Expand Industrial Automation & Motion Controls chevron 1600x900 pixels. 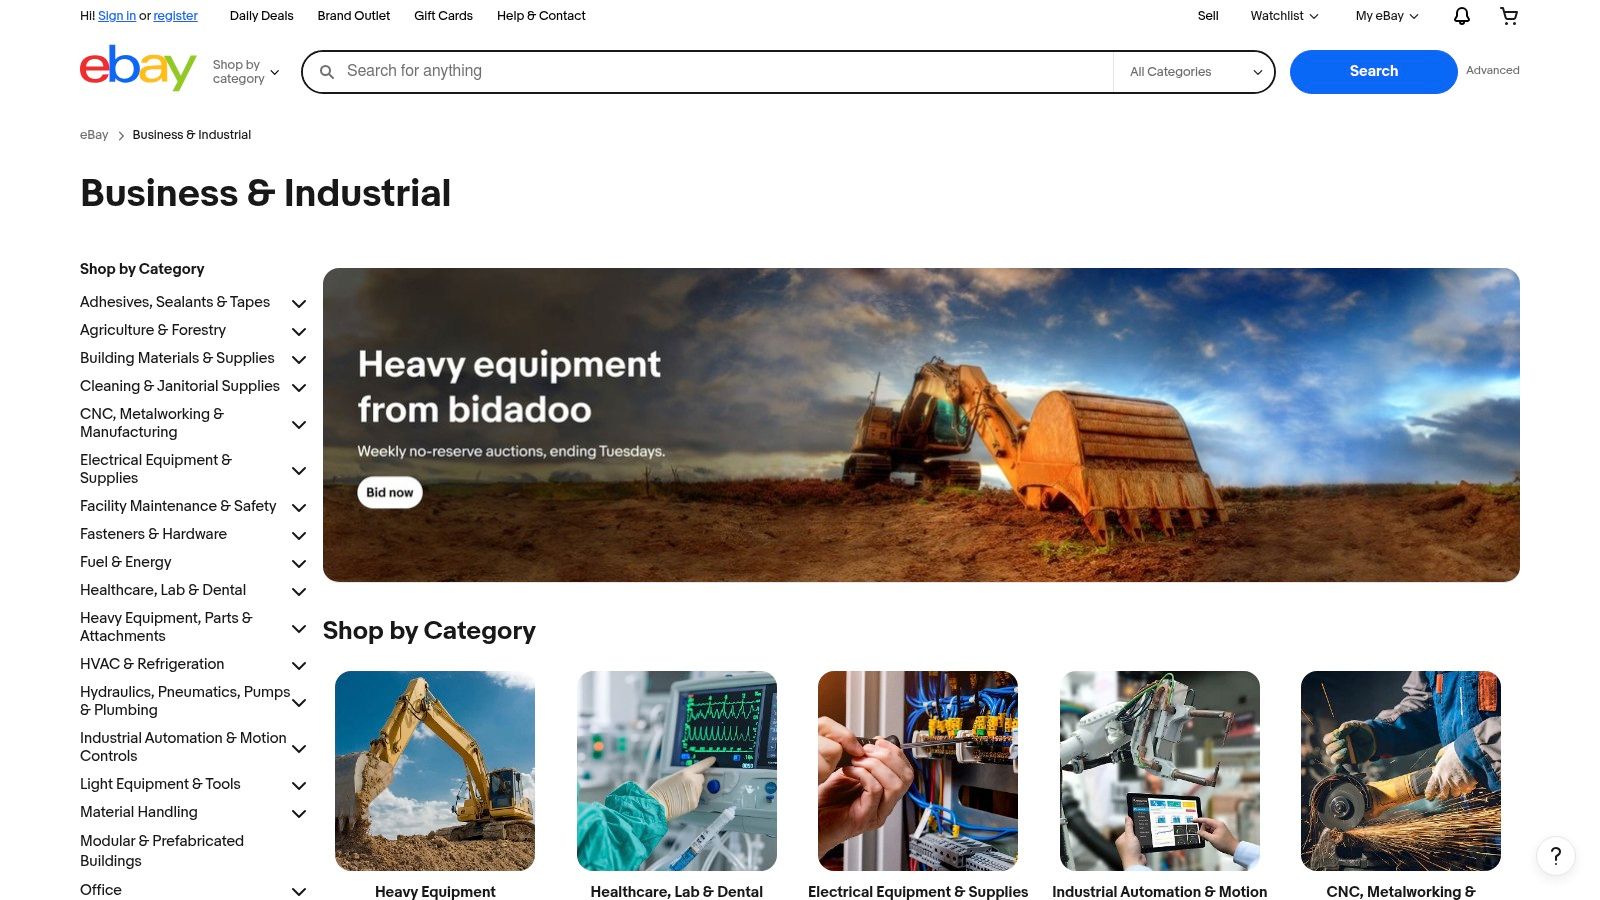298,749
